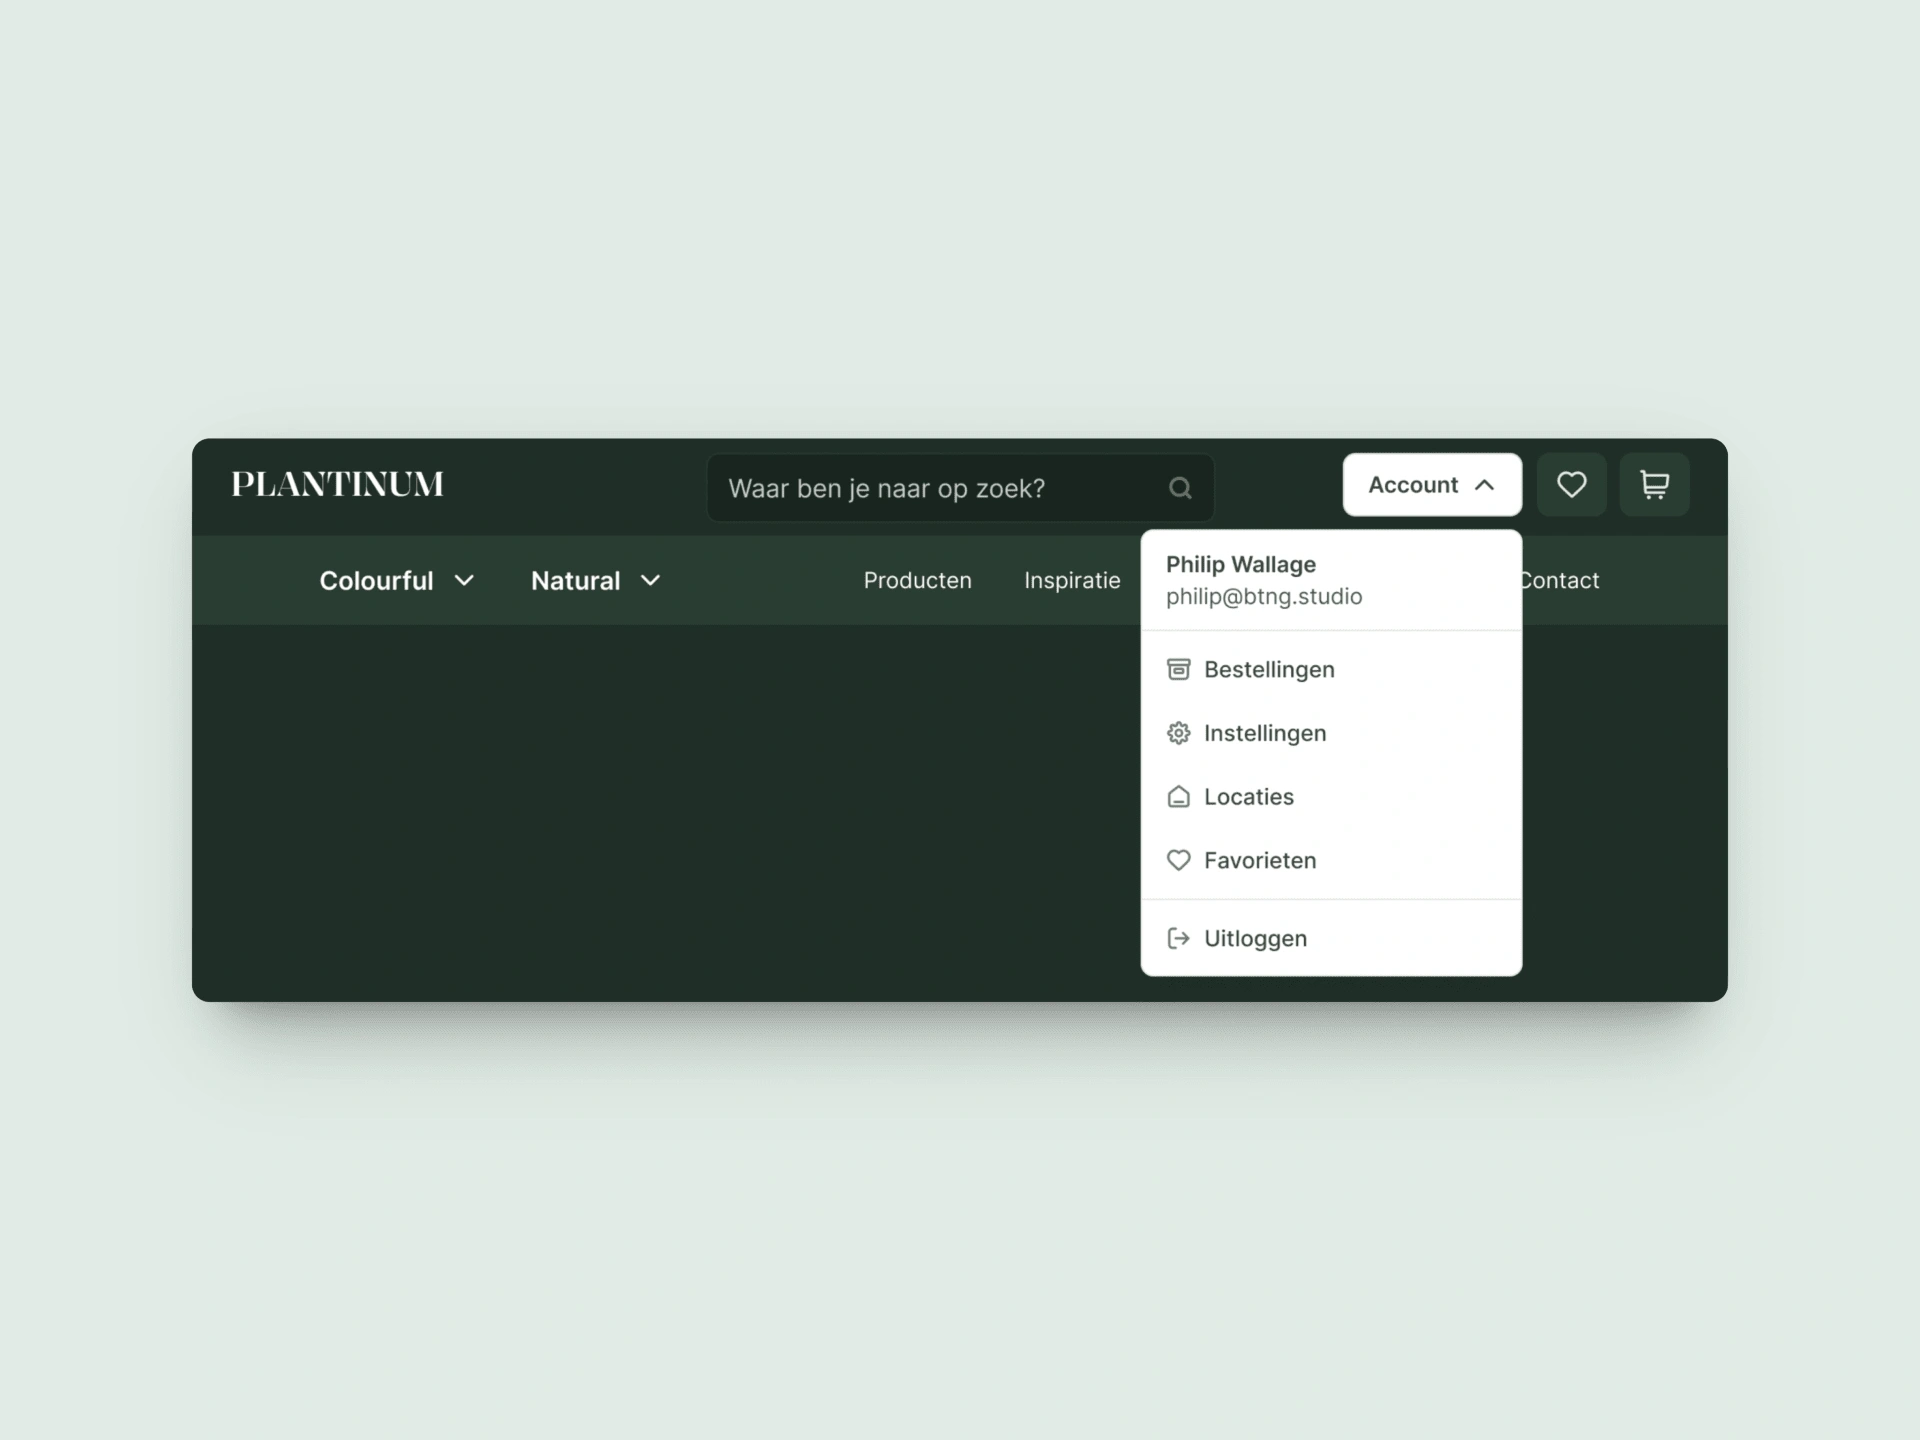Click the heart icon in dropdown menu
Viewport: 1920px width, 1440px height.
(x=1178, y=859)
